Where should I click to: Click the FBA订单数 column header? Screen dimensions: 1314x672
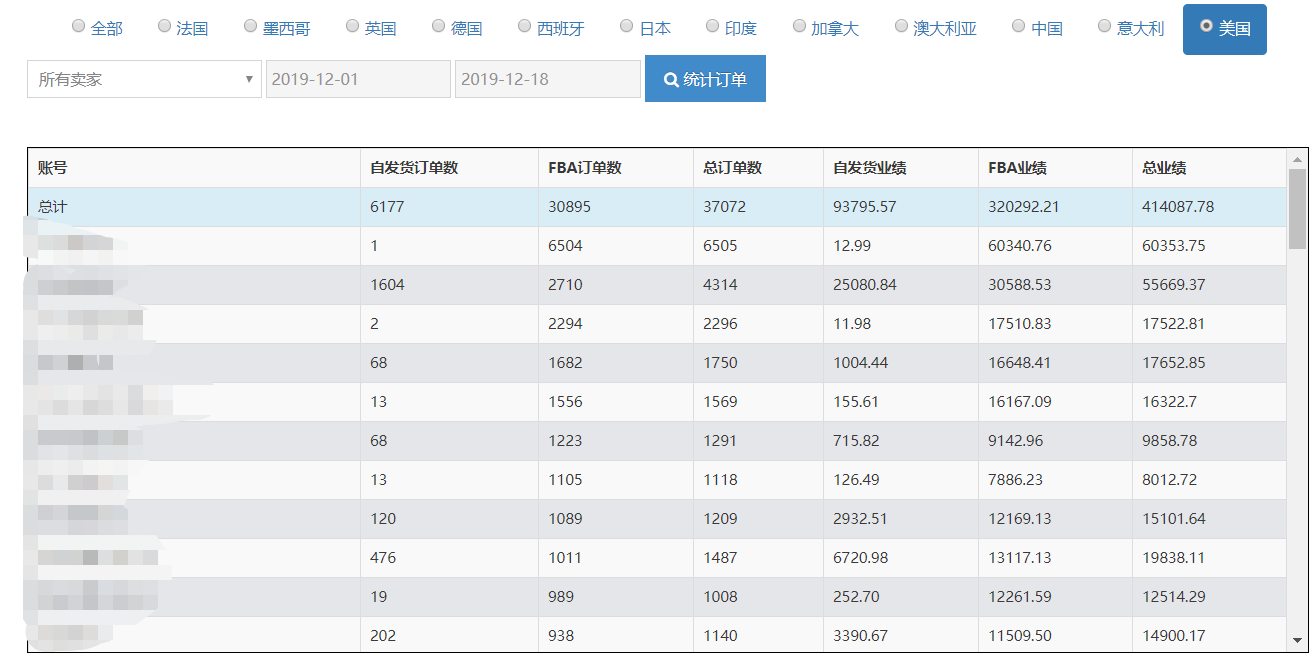point(585,168)
